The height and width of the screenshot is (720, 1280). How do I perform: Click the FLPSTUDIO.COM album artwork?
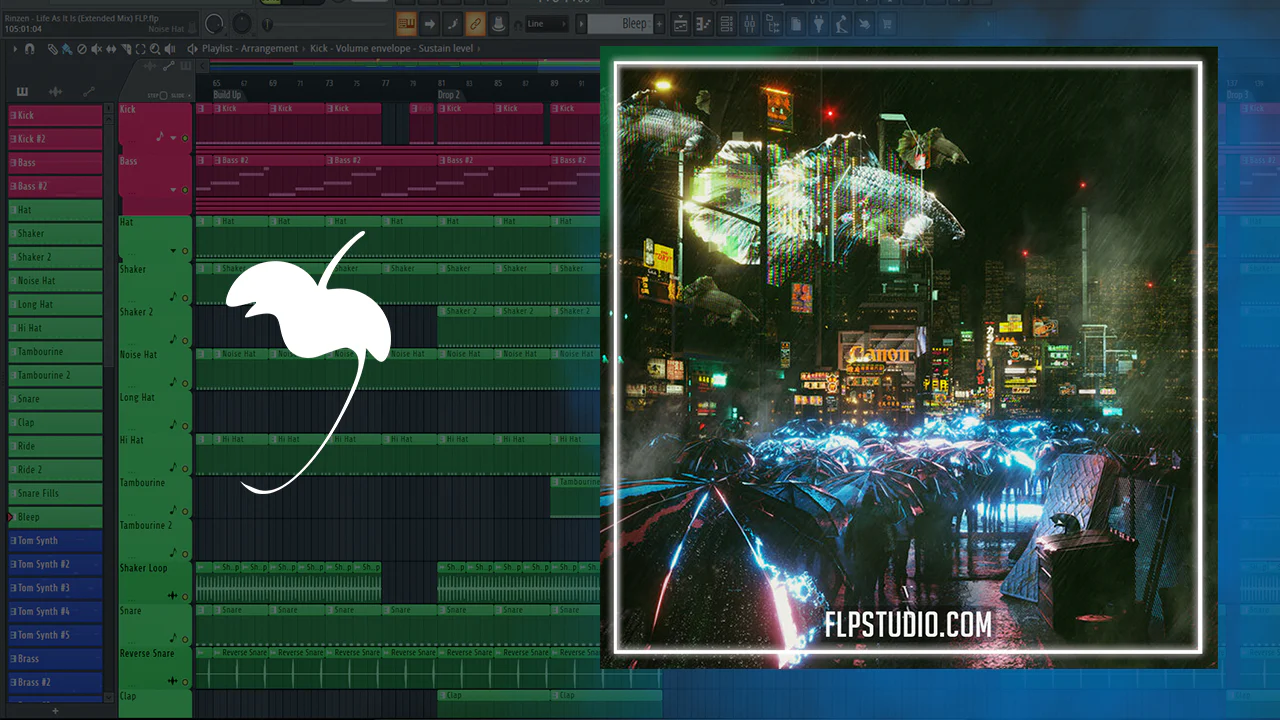click(908, 357)
